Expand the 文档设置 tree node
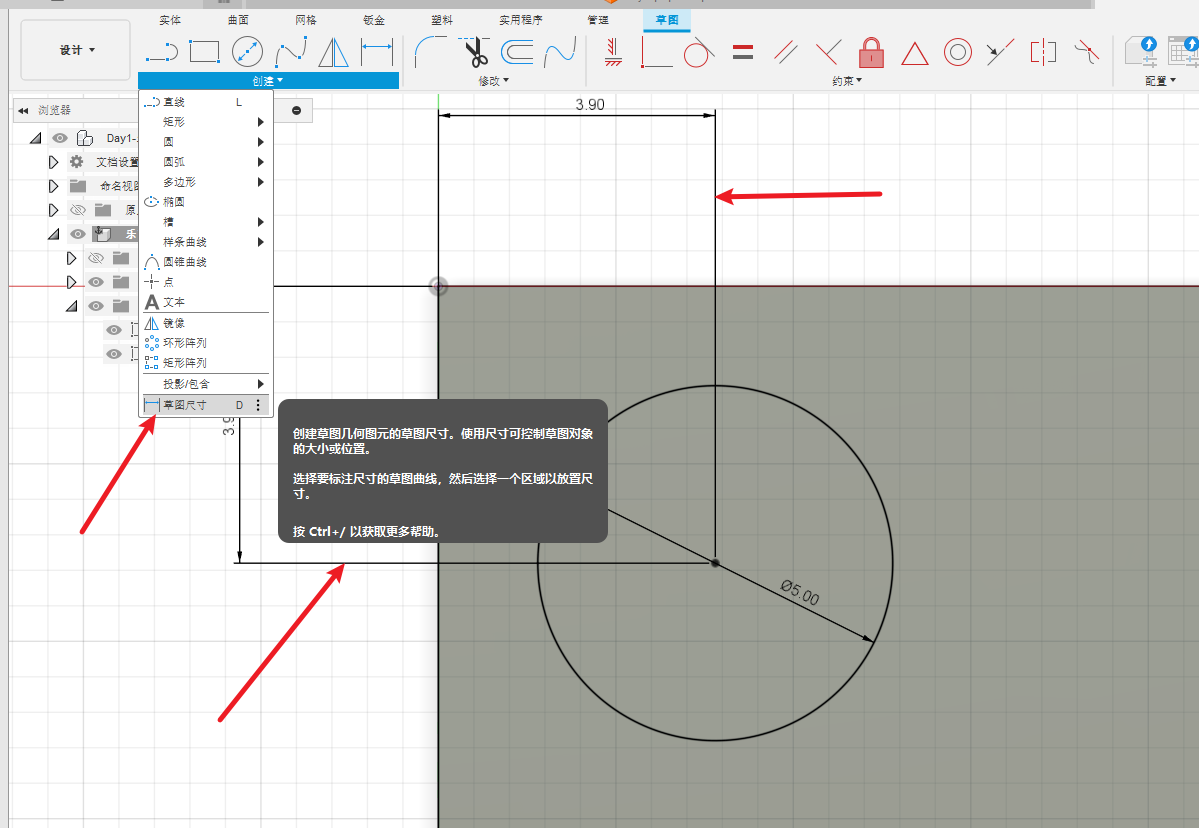 (x=54, y=162)
